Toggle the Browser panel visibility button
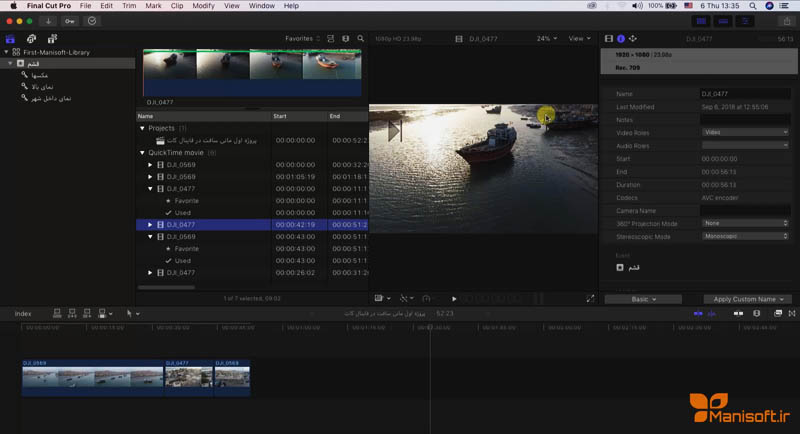 702,21
